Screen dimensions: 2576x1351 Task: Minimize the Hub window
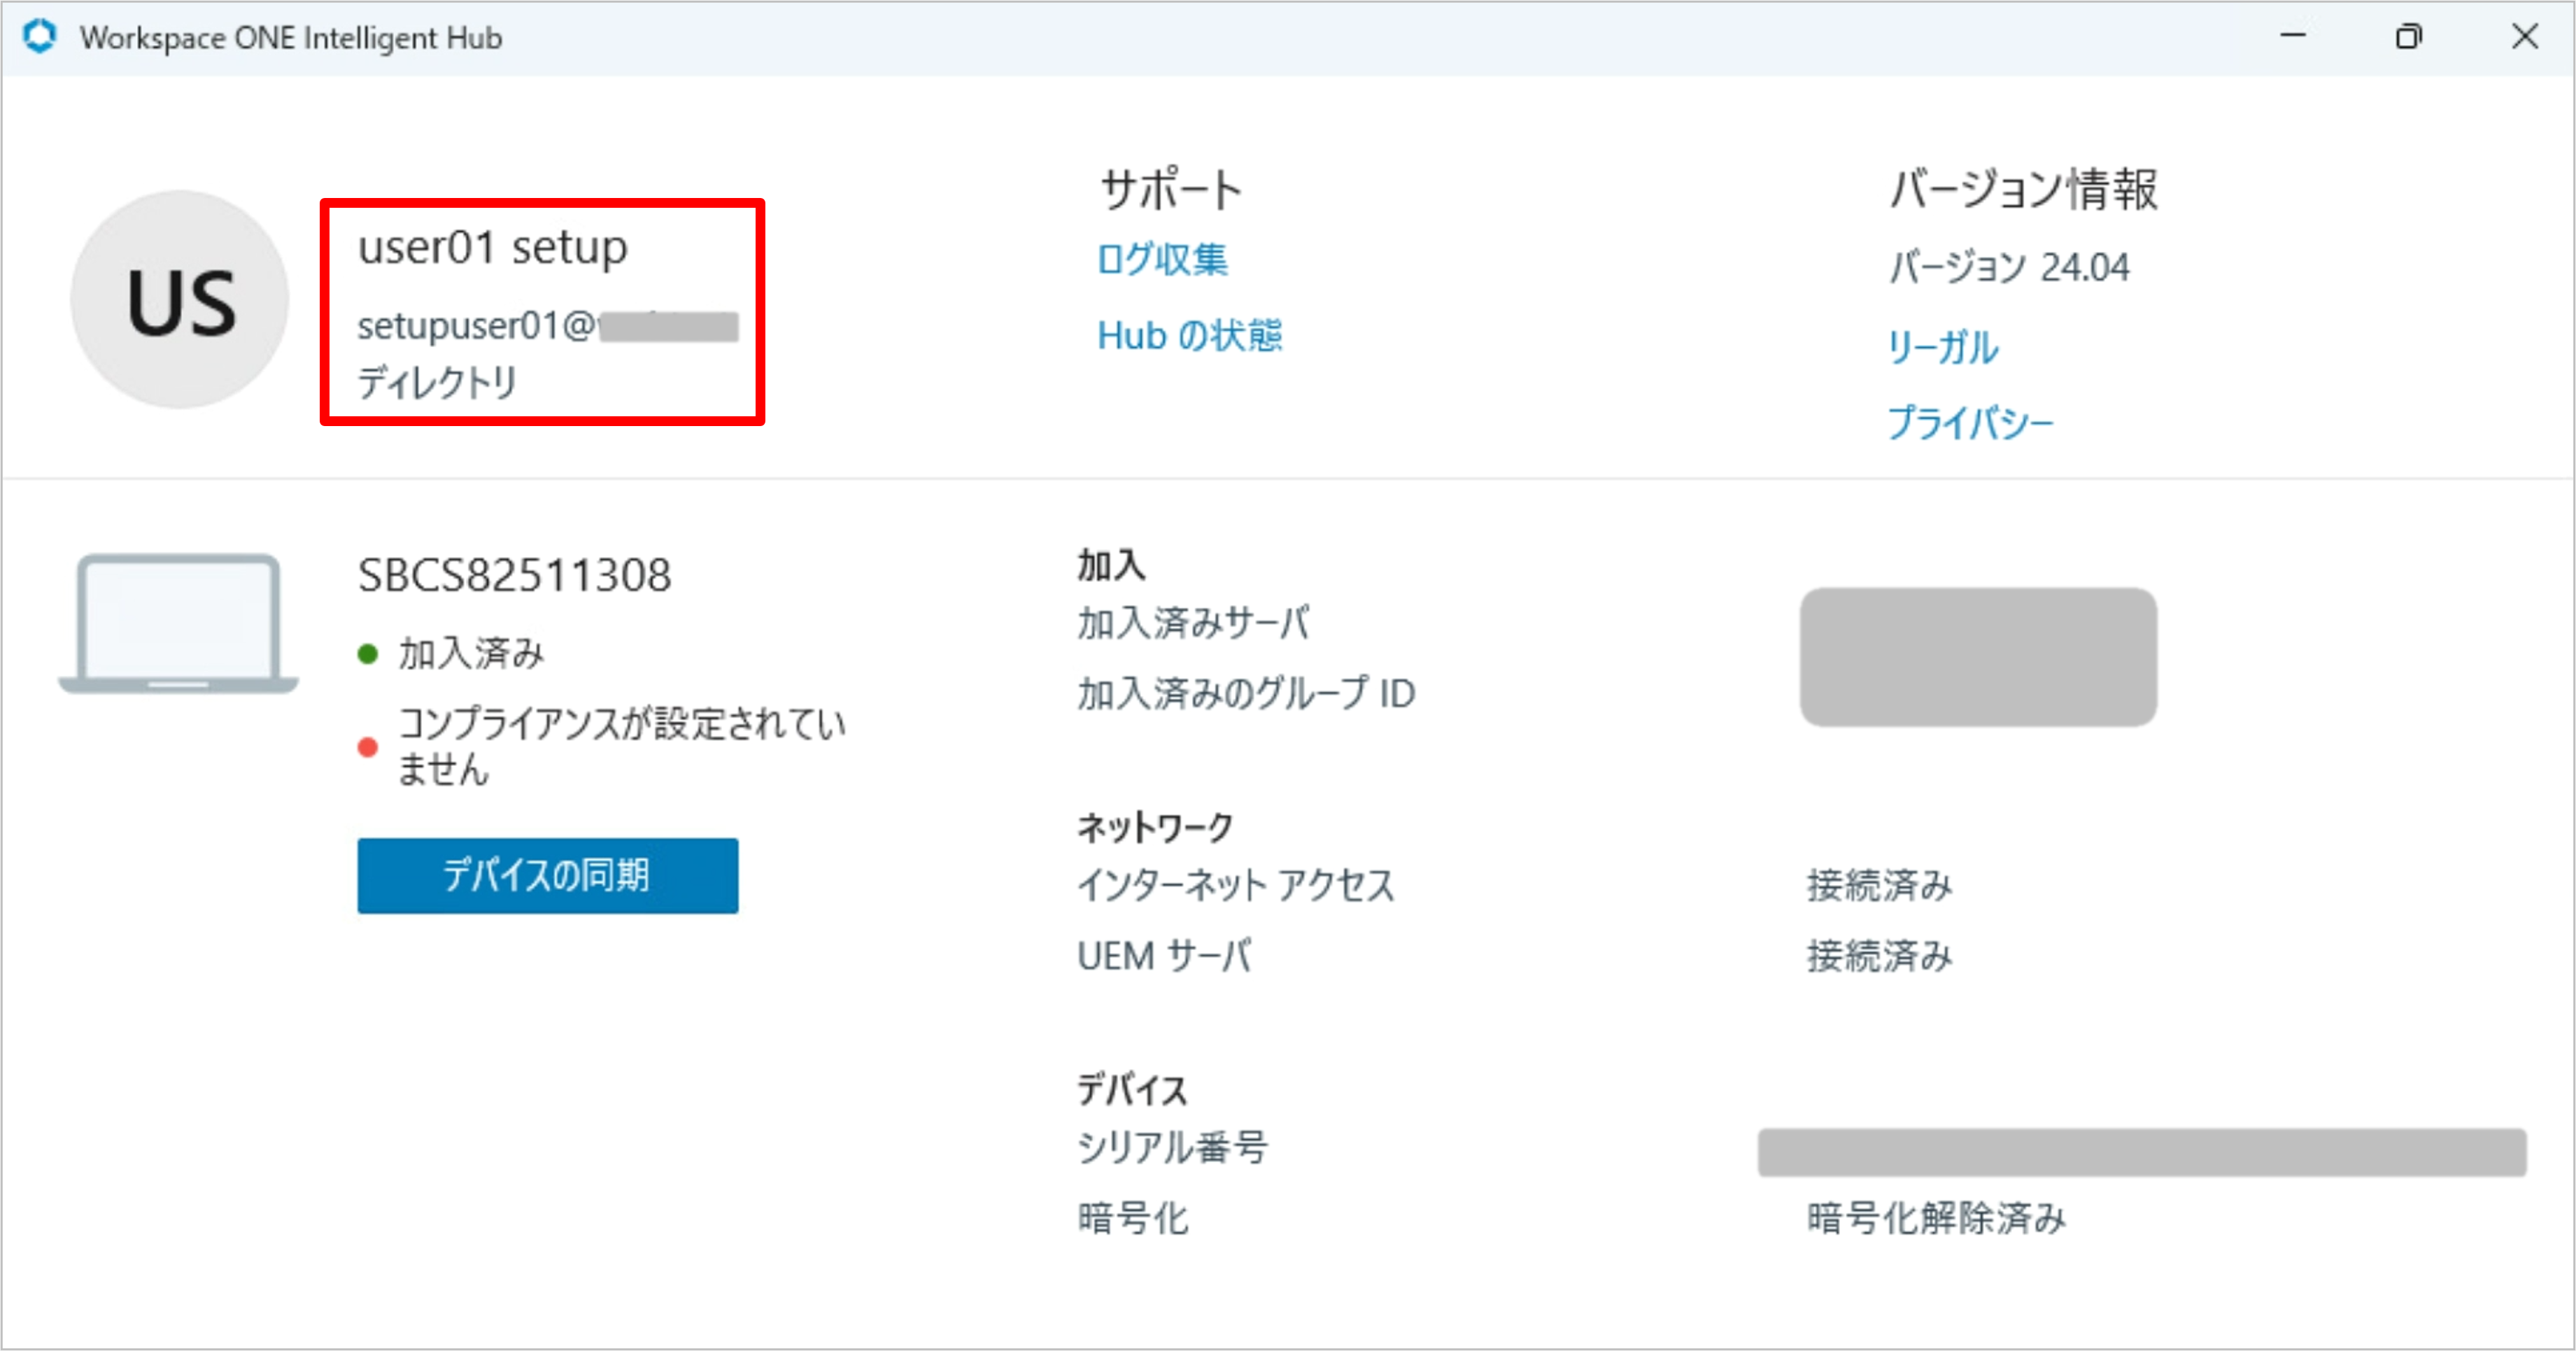click(2293, 37)
